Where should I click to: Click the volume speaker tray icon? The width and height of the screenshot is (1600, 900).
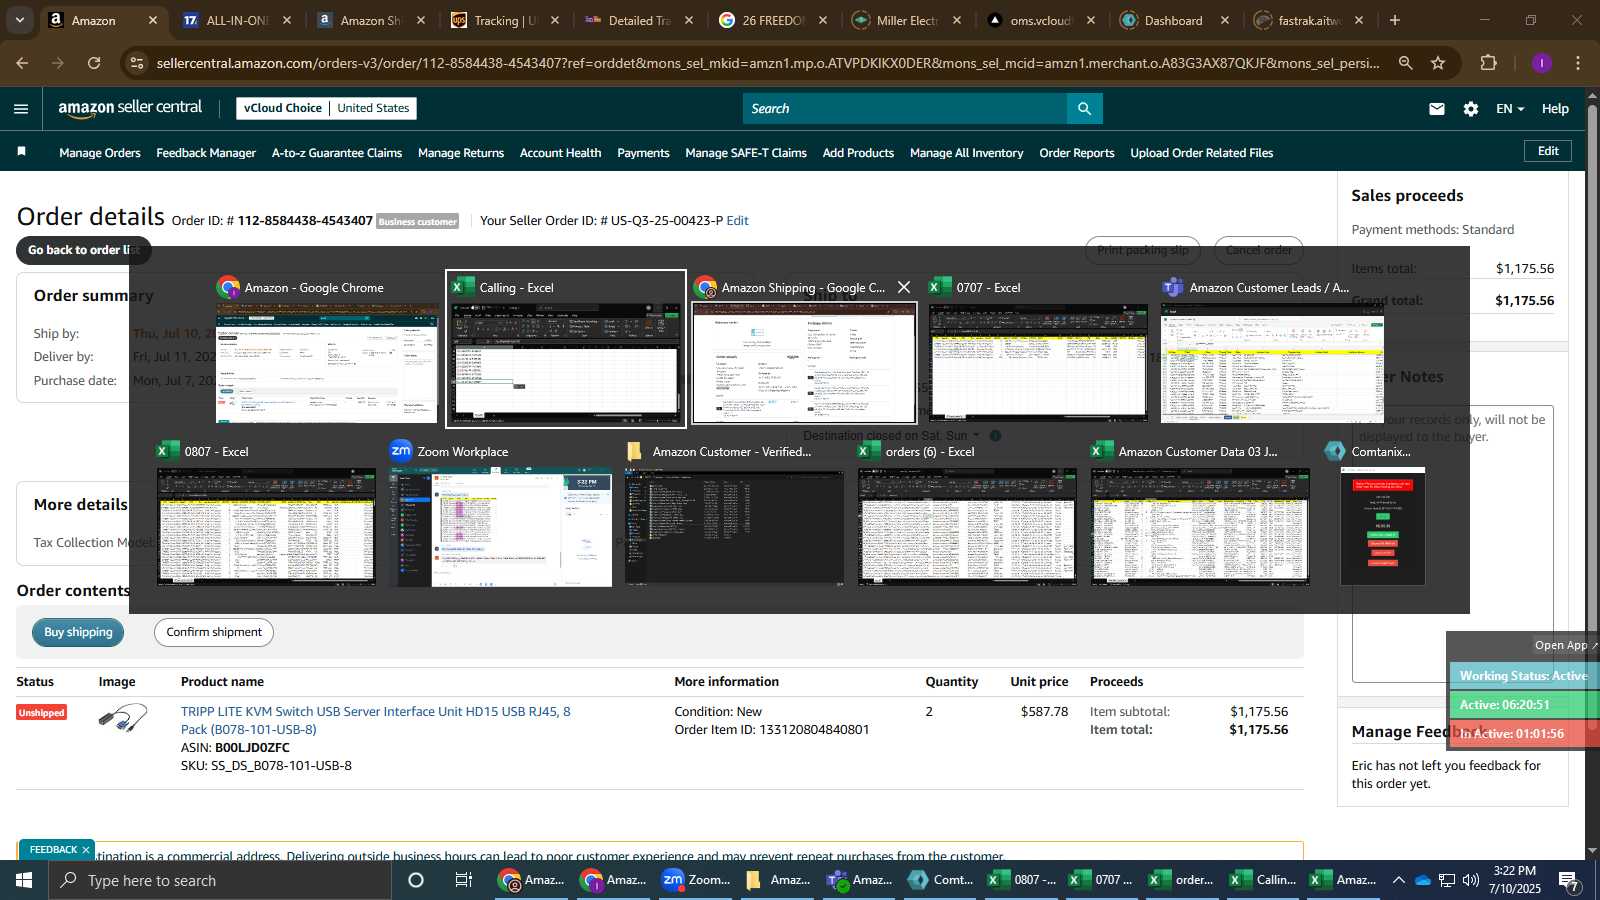[1471, 880]
